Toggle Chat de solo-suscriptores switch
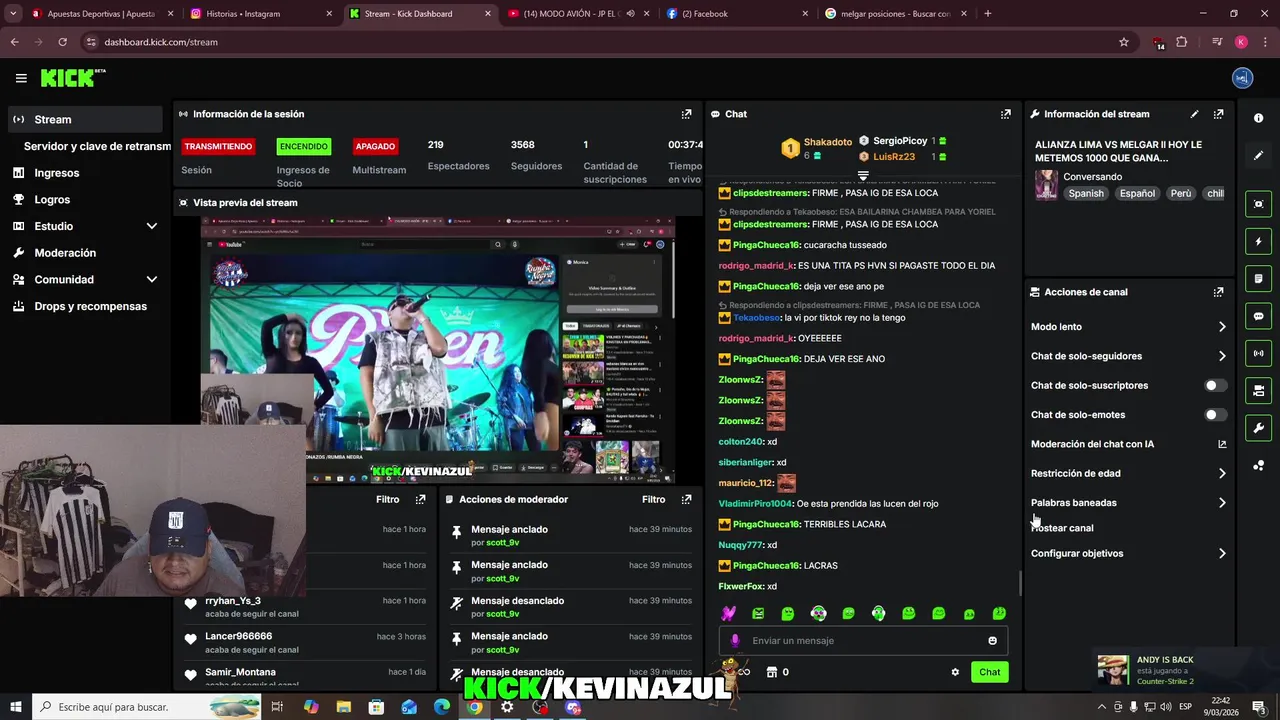This screenshot has height=720, width=1280. (x=1215, y=385)
